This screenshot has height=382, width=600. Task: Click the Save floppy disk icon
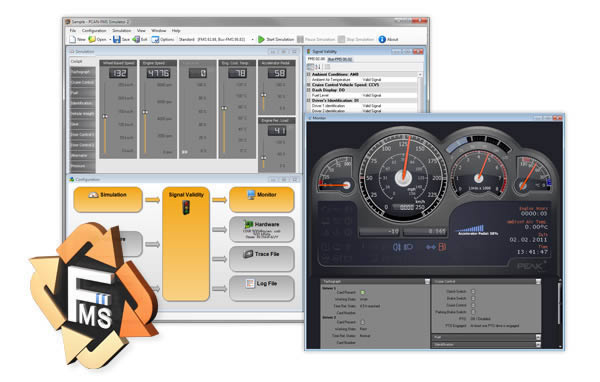[x=117, y=39]
